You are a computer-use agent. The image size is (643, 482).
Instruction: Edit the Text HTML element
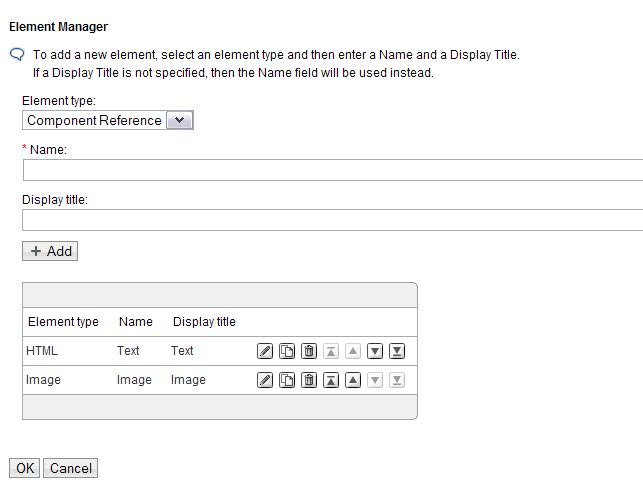(265, 351)
